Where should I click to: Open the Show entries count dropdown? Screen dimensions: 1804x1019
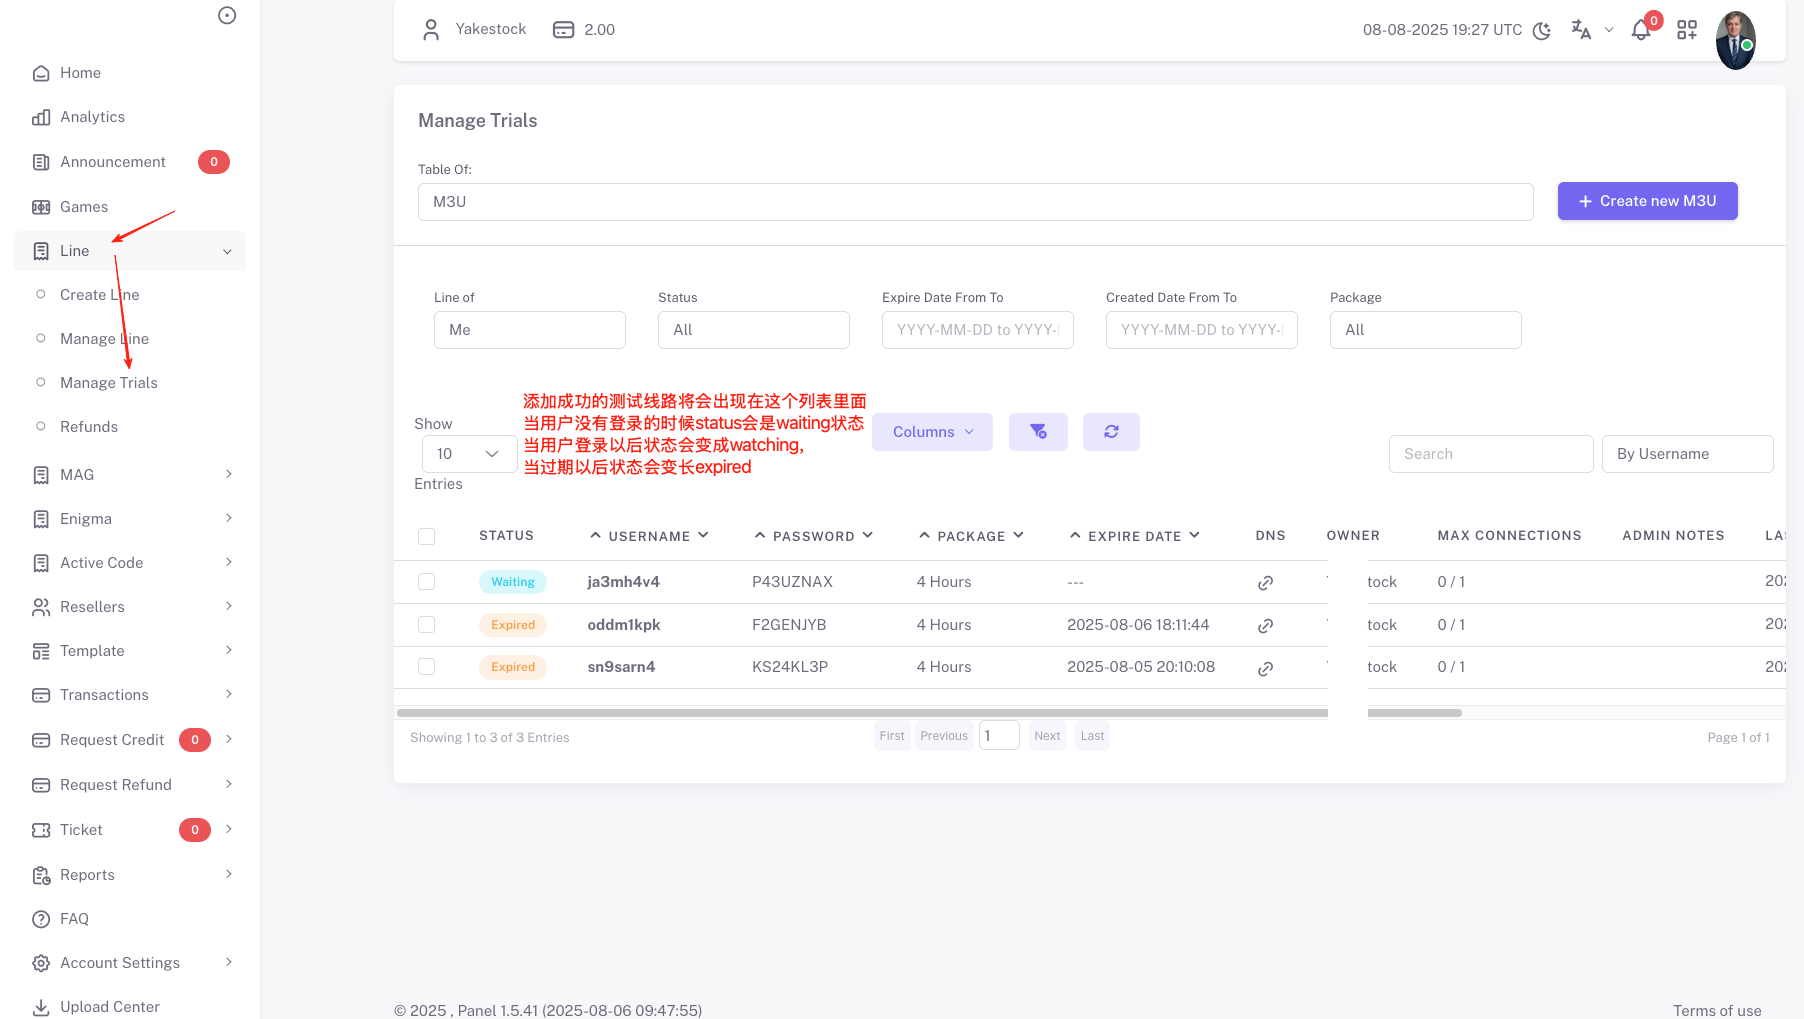tap(469, 454)
